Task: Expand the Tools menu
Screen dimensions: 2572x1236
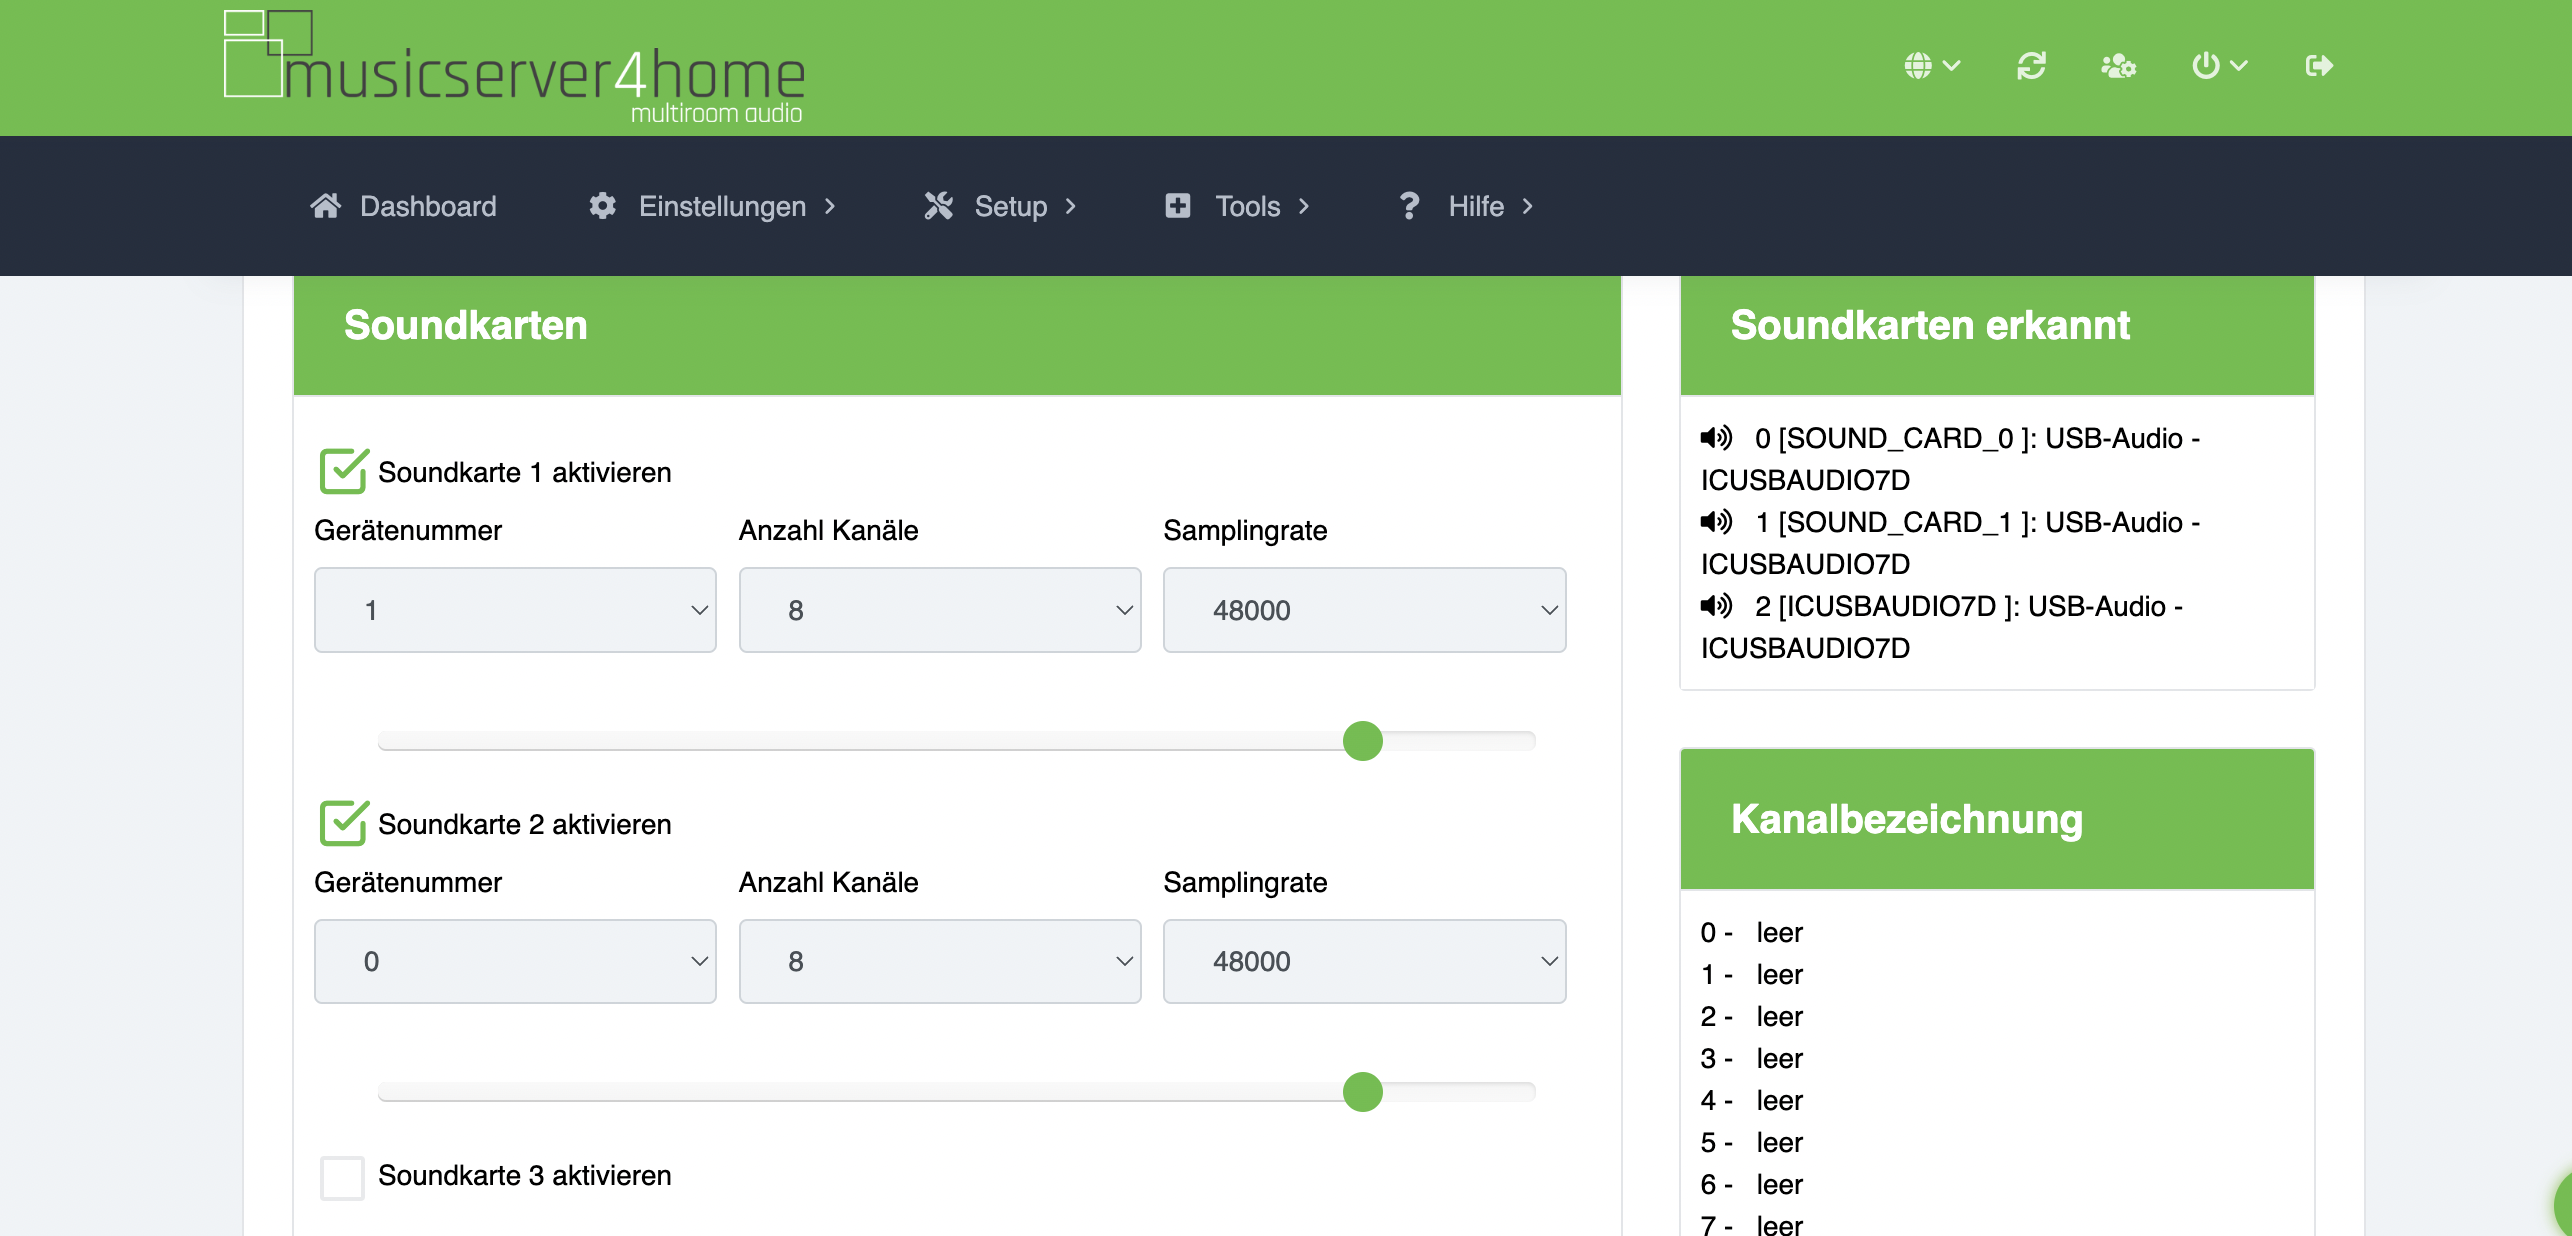Action: click(1247, 206)
